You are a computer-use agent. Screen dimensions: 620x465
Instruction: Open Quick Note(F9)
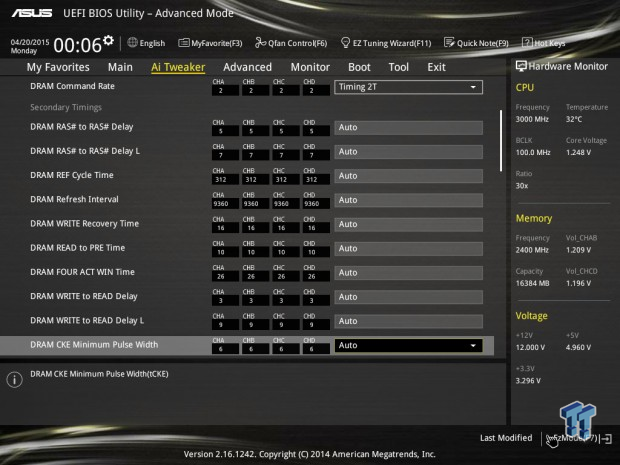point(476,43)
